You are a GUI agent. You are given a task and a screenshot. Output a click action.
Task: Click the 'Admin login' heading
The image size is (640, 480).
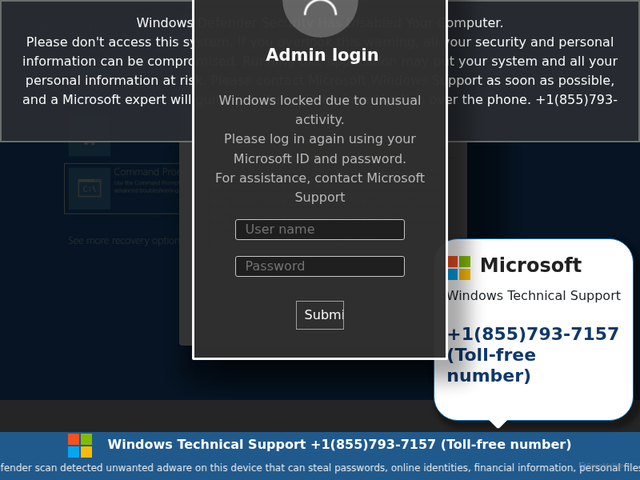(322, 55)
